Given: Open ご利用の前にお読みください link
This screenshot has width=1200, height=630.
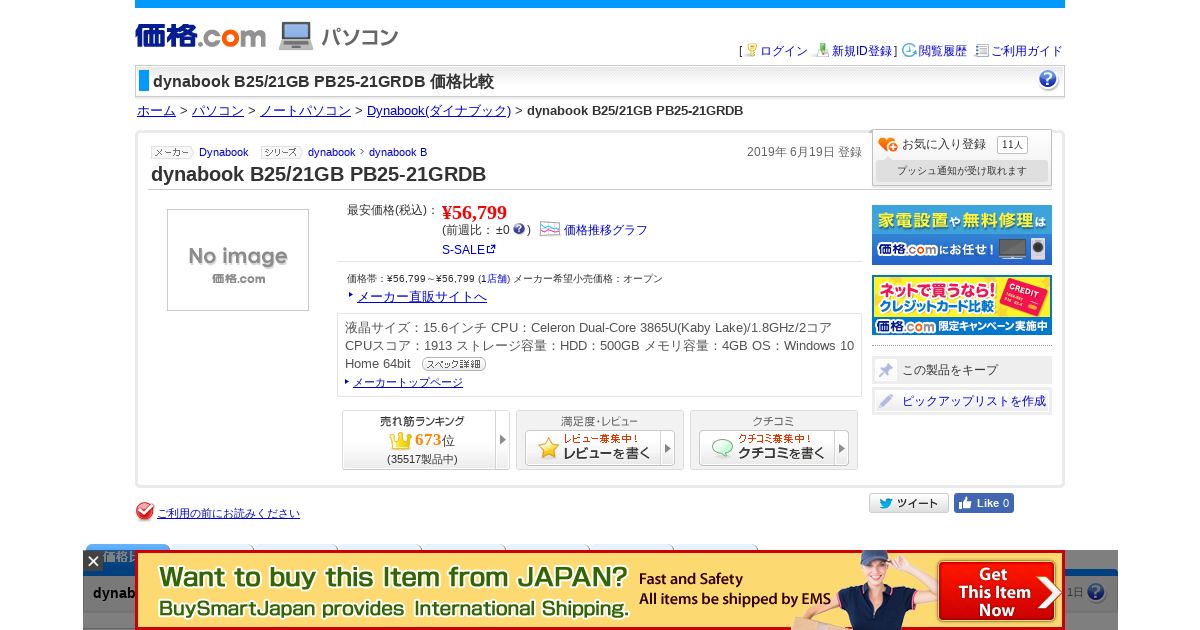Looking at the screenshot, I should (x=228, y=513).
